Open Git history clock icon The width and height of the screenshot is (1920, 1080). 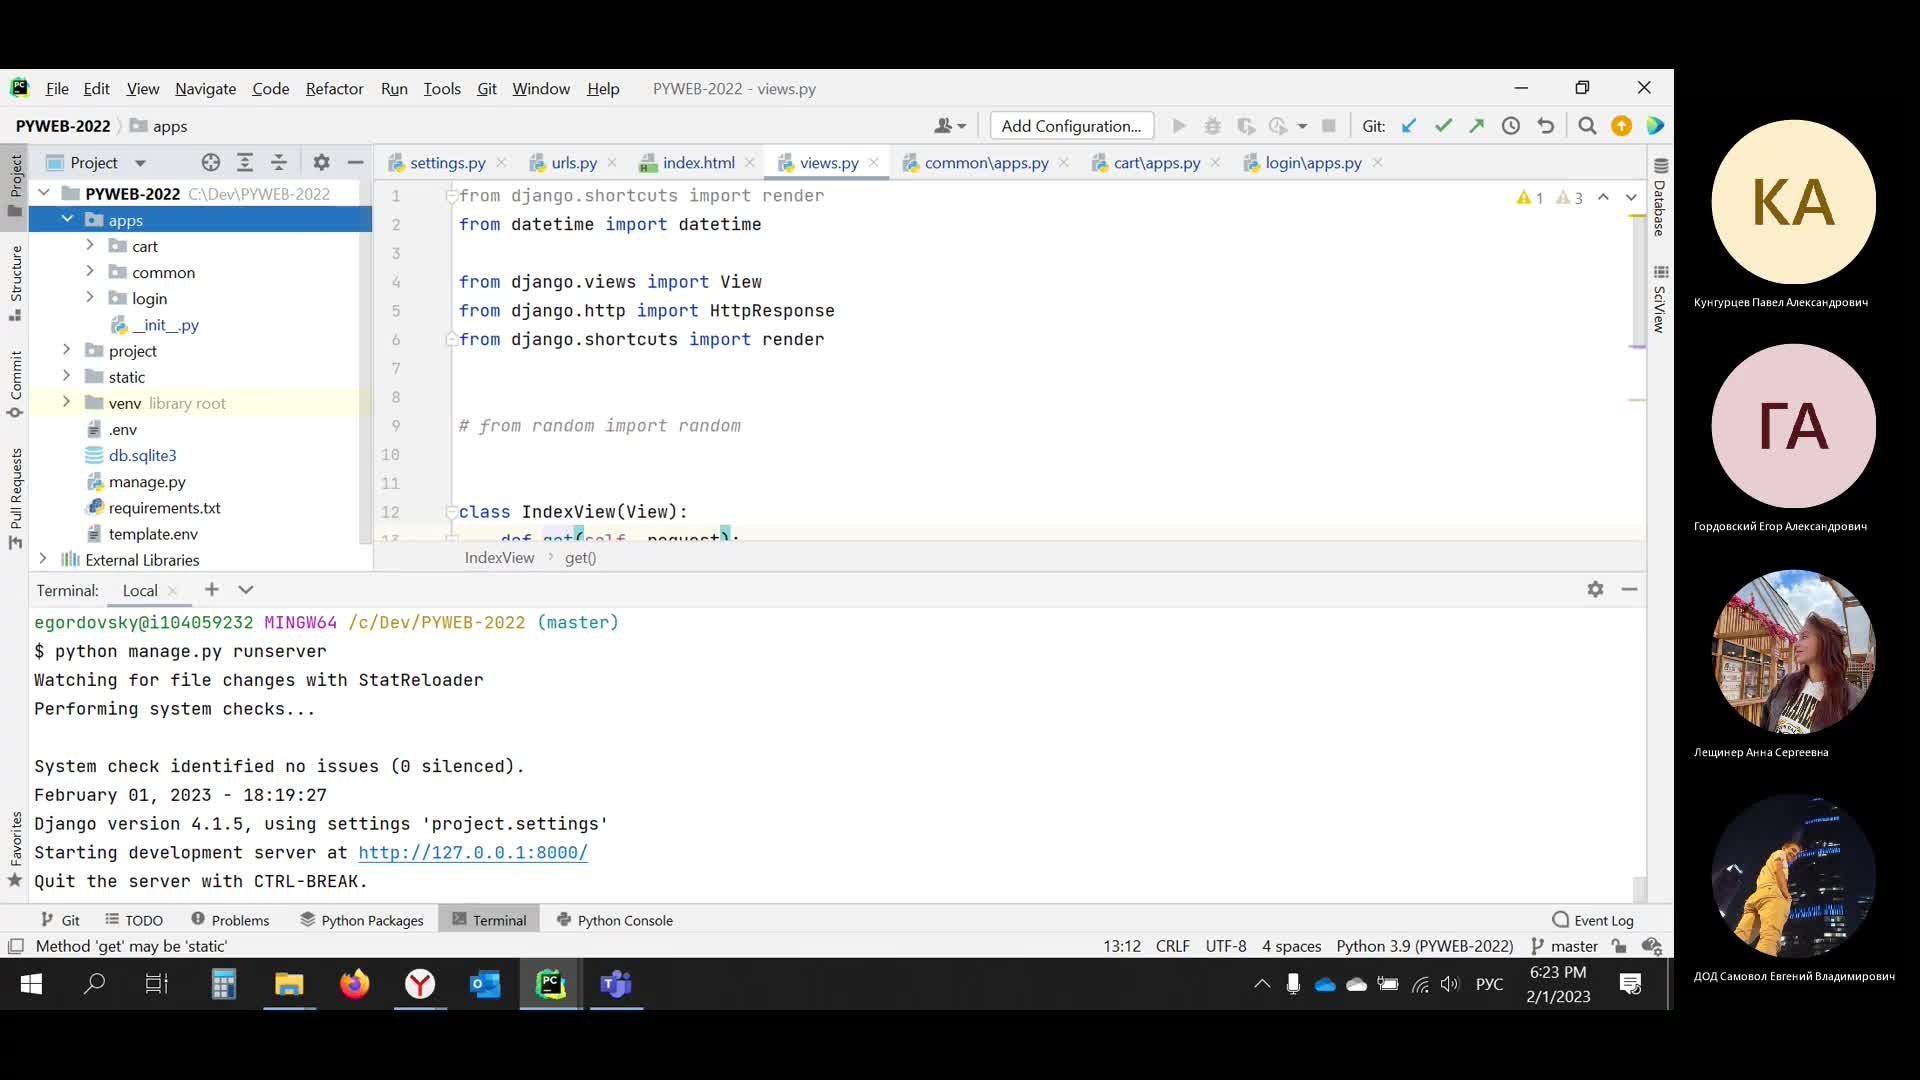pyautogui.click(x=1511, y=126)
